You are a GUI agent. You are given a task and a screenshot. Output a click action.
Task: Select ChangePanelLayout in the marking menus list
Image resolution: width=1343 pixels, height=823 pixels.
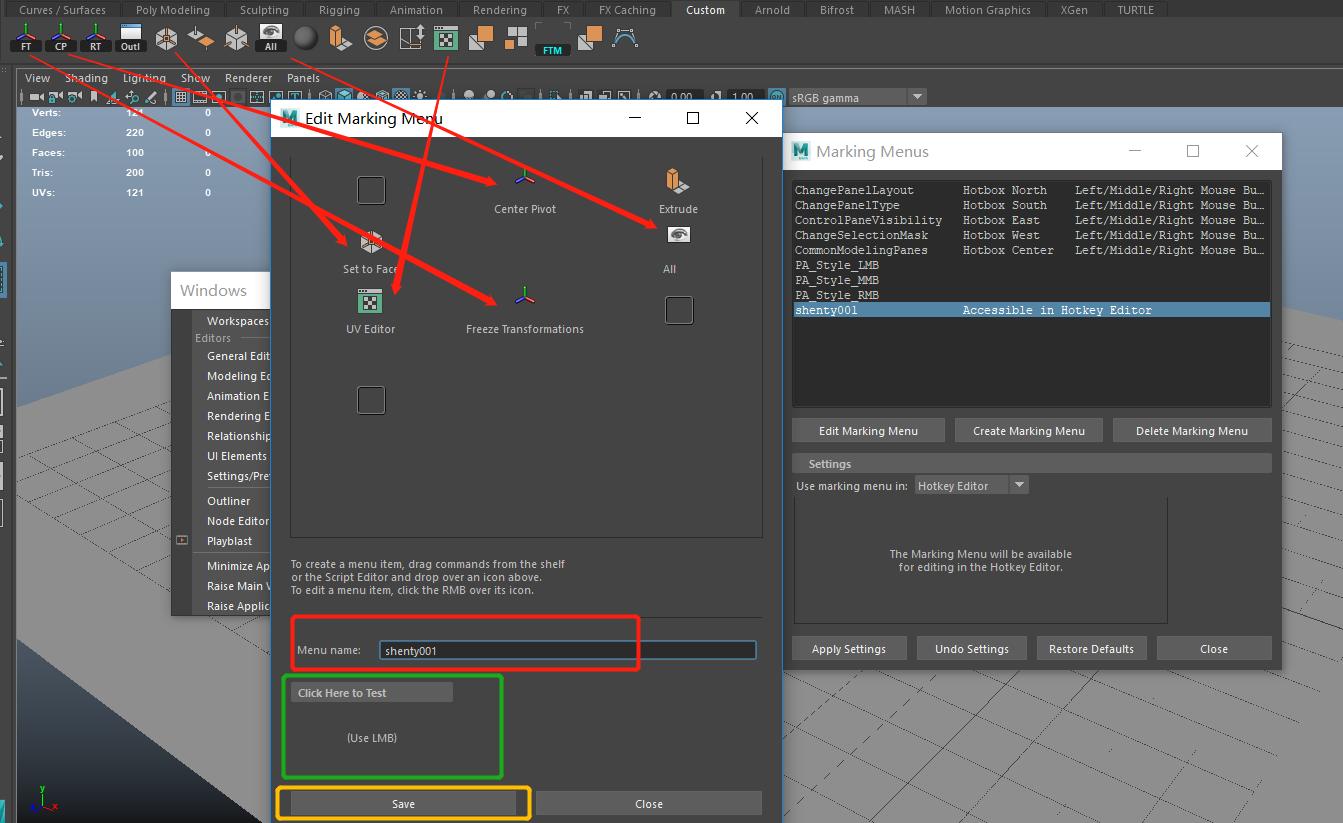click(x=1030, y=190)
